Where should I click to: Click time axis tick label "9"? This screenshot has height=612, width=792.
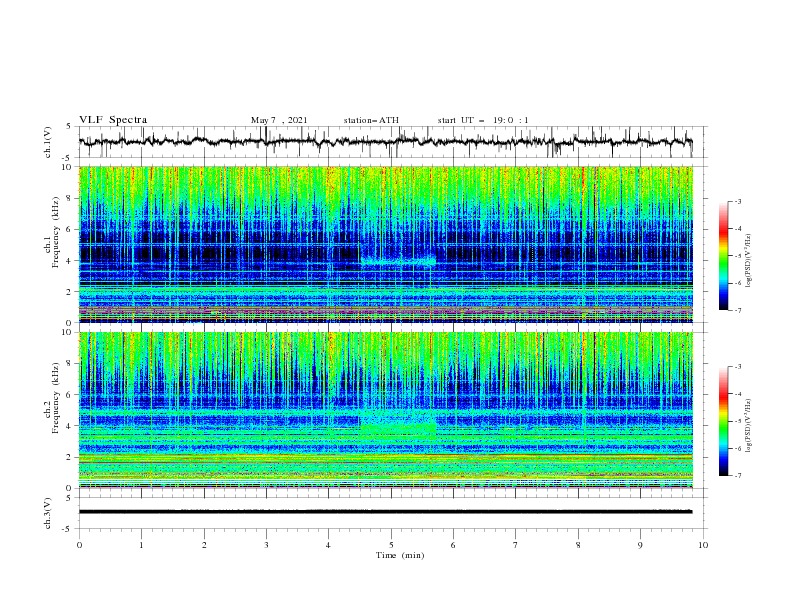click(x=640, y=545)
